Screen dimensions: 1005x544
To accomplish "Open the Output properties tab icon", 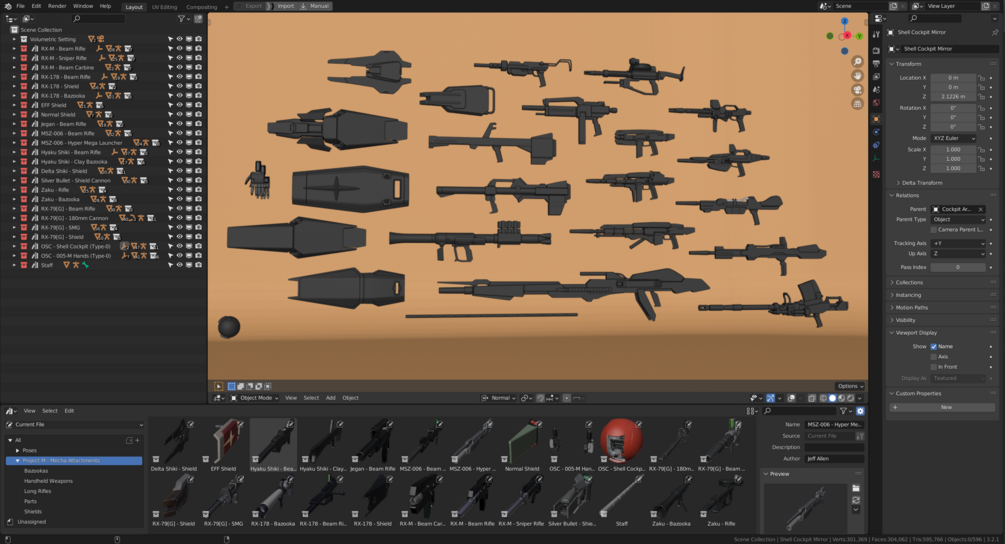I will (876, 63).
